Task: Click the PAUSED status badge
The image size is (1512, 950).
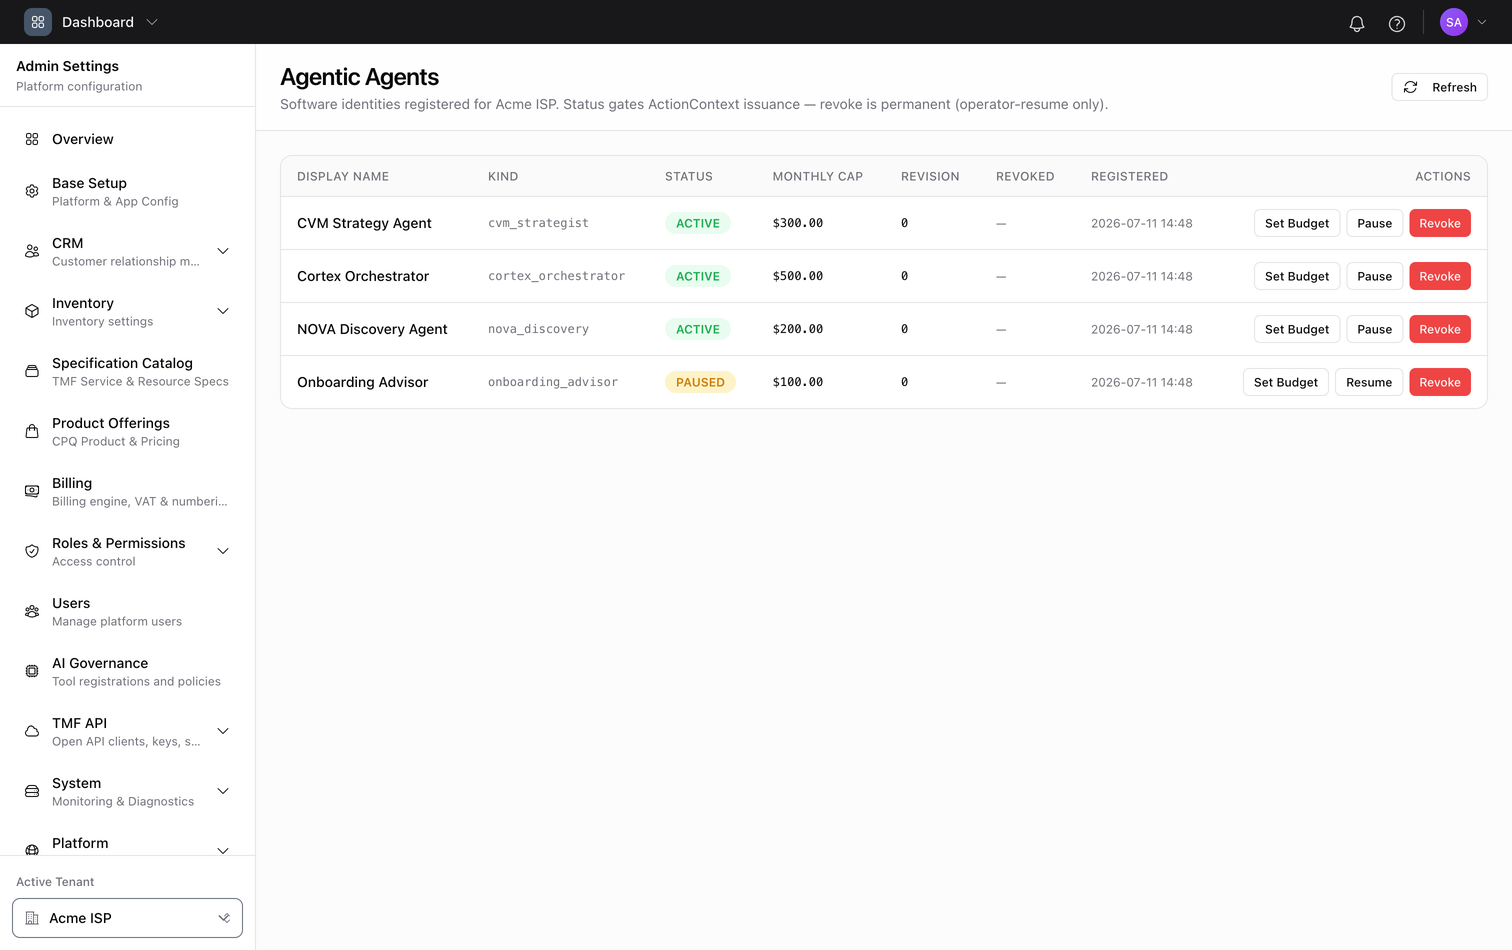Action: click(700, 382)
